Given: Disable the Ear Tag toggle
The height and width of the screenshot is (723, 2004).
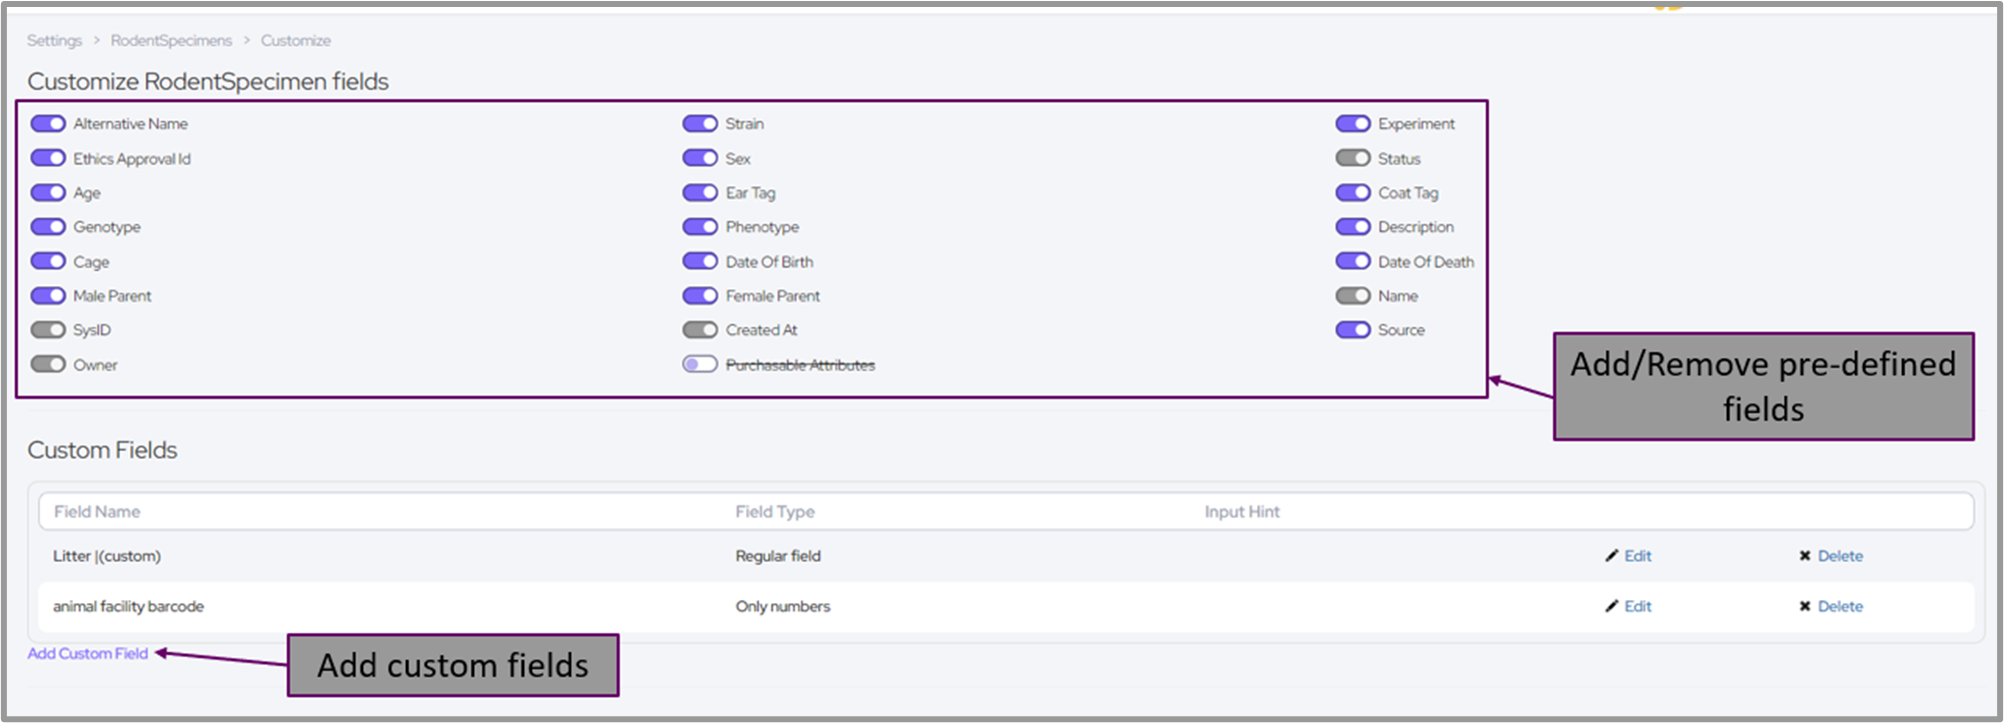Looking at the screenshot, I should [x=700, y=193].
